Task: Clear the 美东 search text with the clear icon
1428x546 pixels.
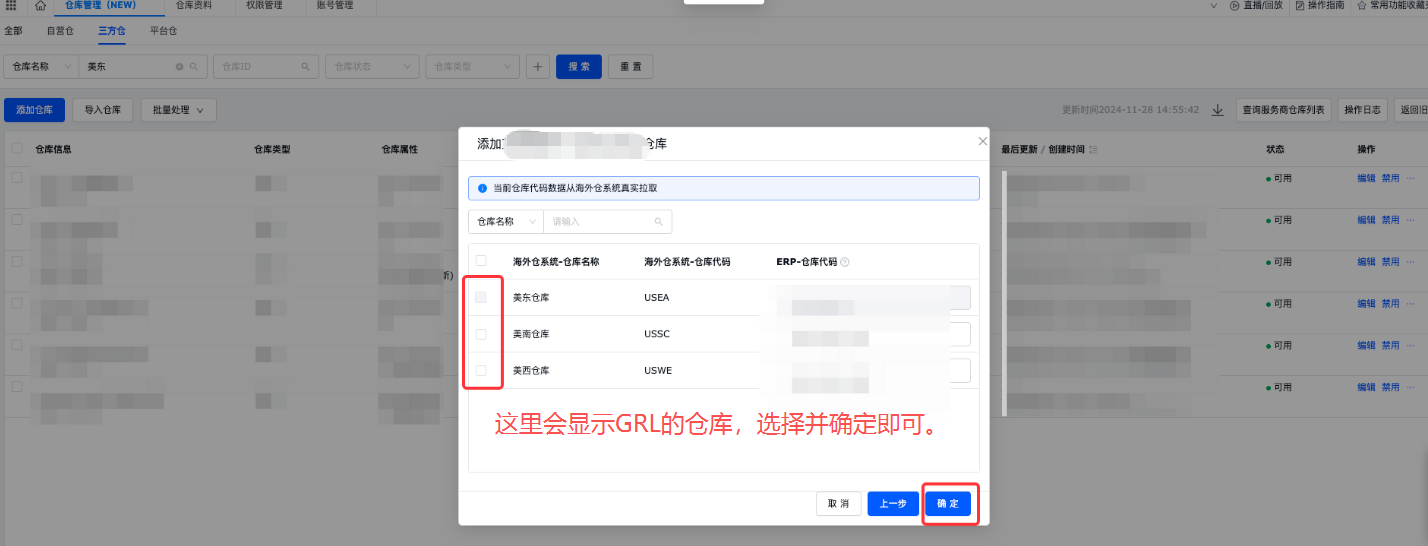Action: pos(180,67)
